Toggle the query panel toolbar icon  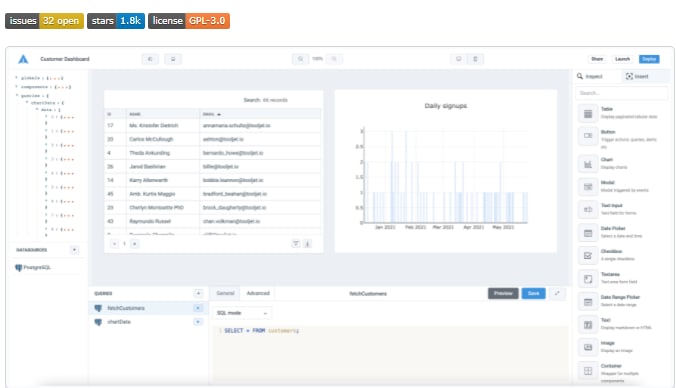coord(173,59)
